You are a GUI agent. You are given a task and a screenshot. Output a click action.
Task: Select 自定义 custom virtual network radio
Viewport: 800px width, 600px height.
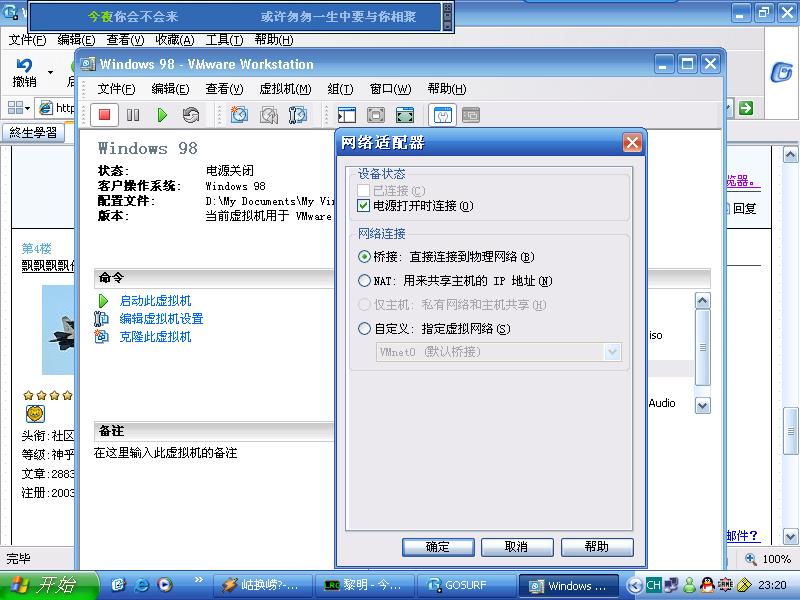[364, 328]
